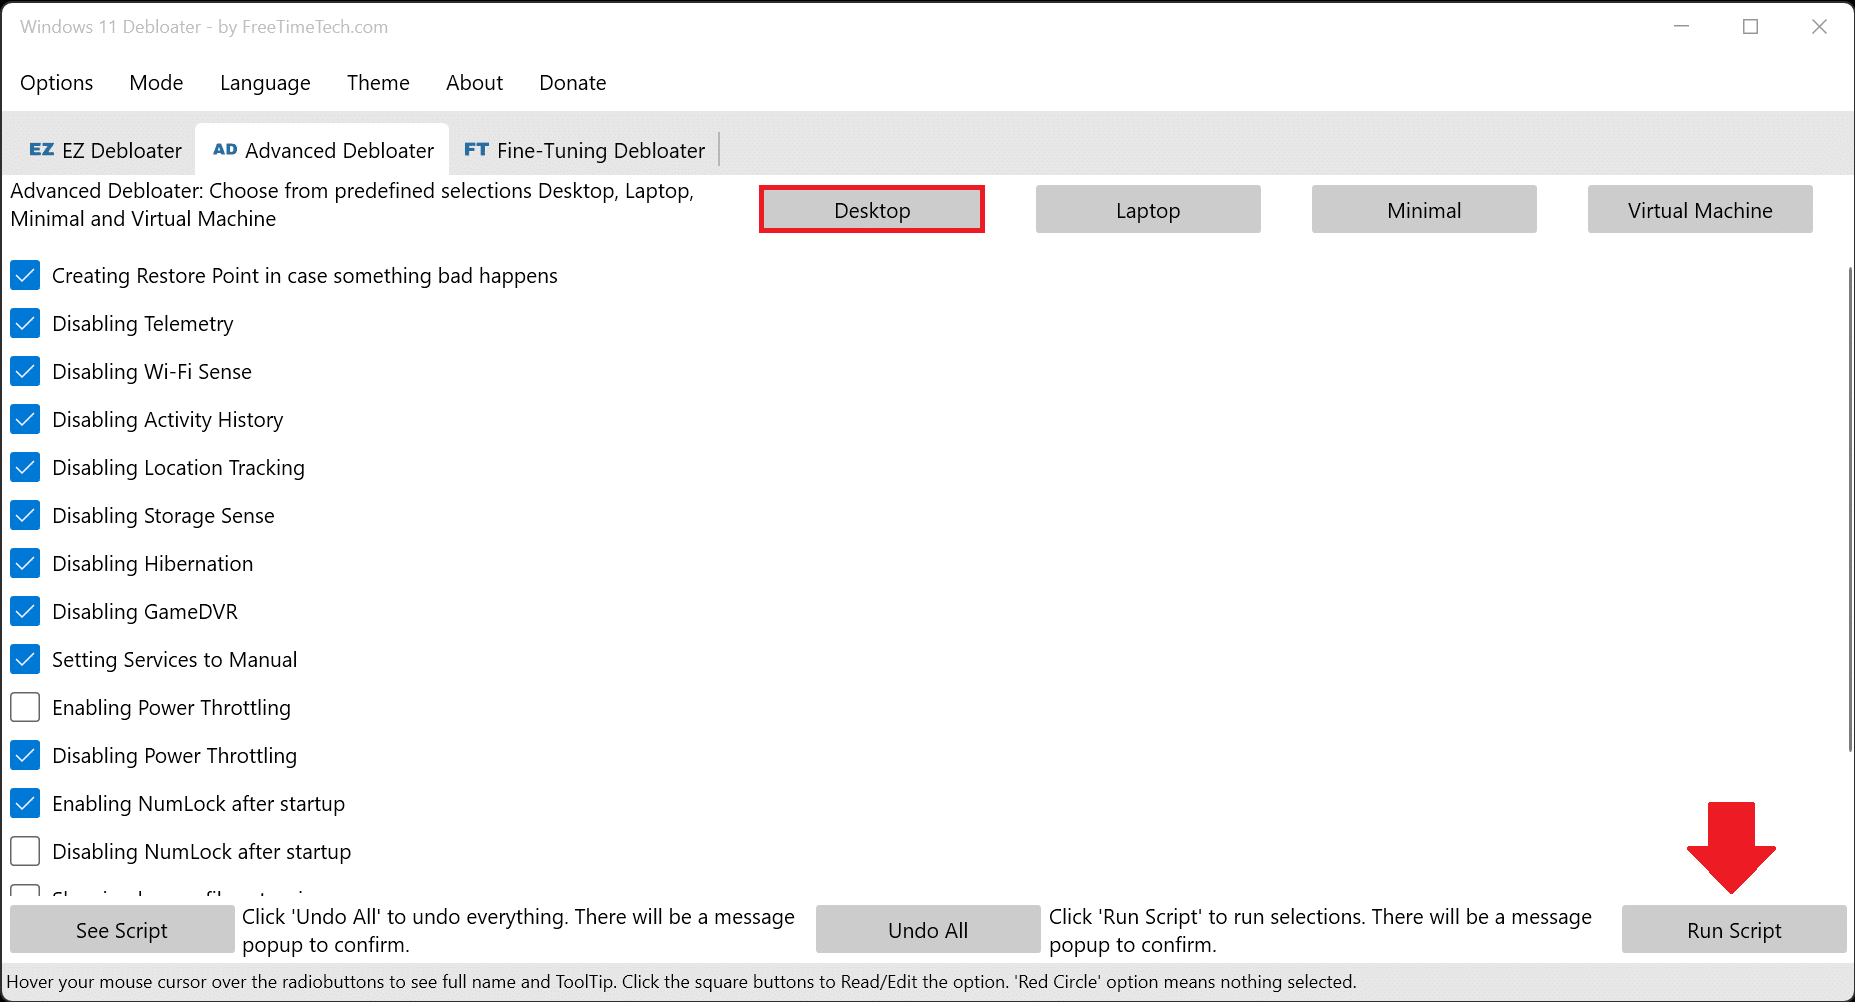Uncheck Setting Services to Manual
The image size is (1855, 1002).
[25, 659]
